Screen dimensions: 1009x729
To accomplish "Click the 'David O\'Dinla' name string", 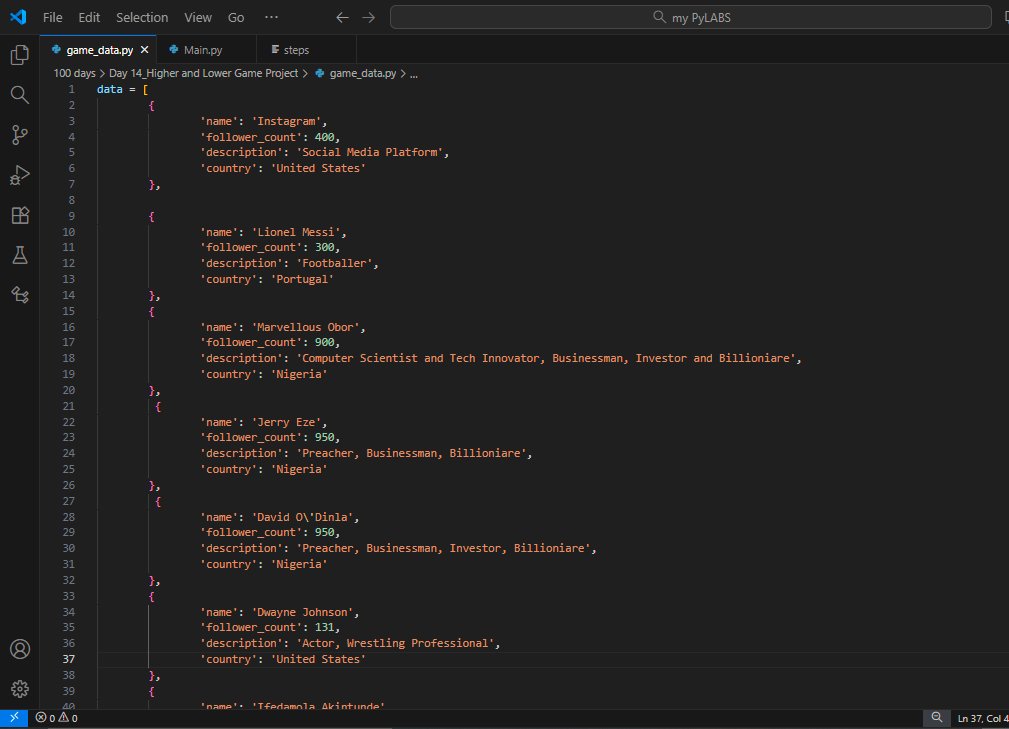I will [x=302, y=517].
